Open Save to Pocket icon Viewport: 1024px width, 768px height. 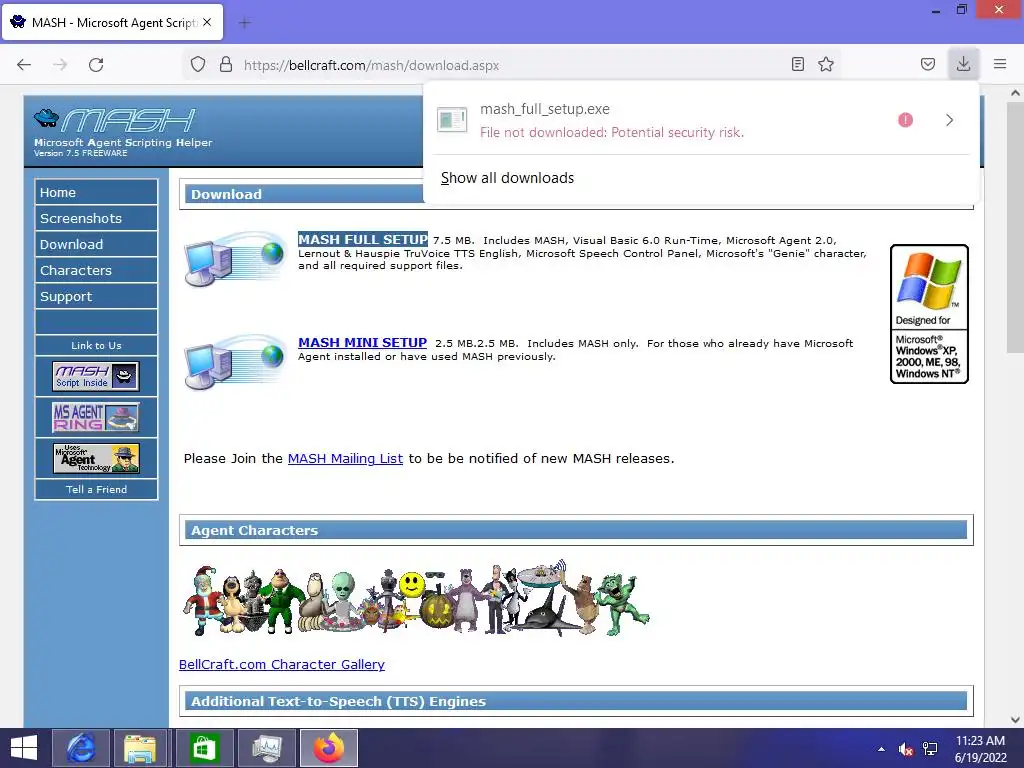[x=928, y=64]
